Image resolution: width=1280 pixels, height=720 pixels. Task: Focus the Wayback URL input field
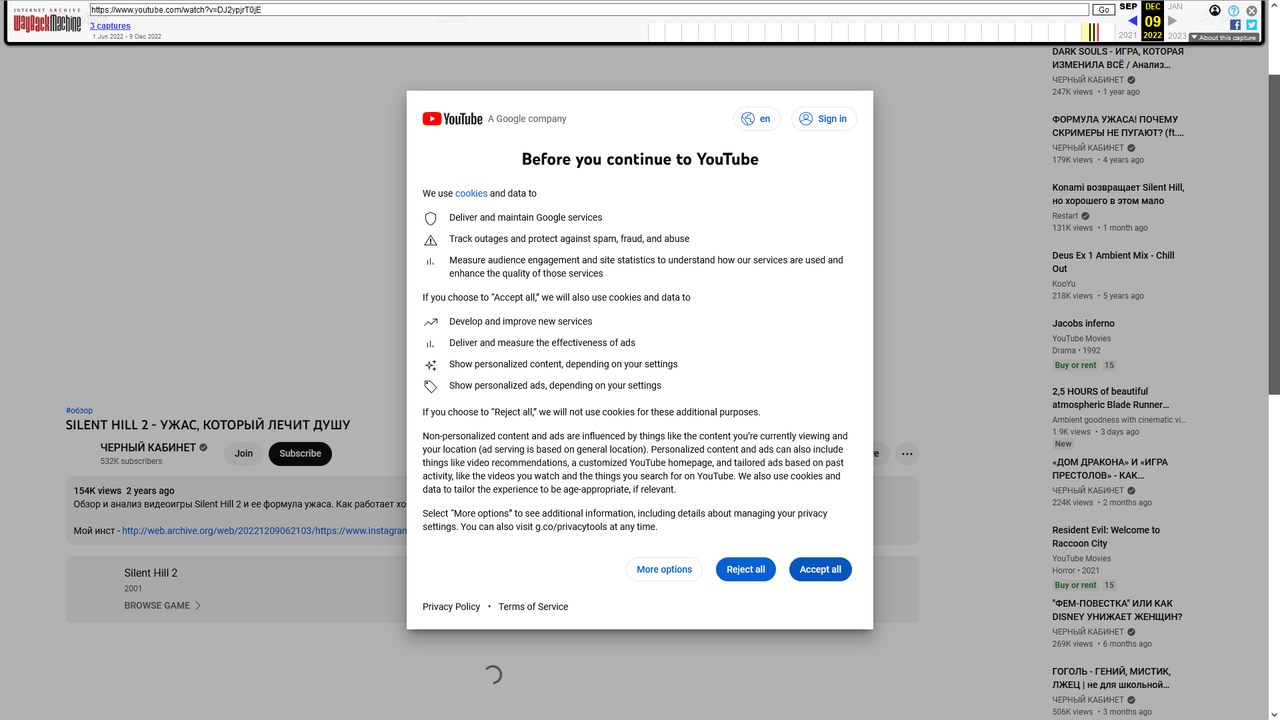588,10
